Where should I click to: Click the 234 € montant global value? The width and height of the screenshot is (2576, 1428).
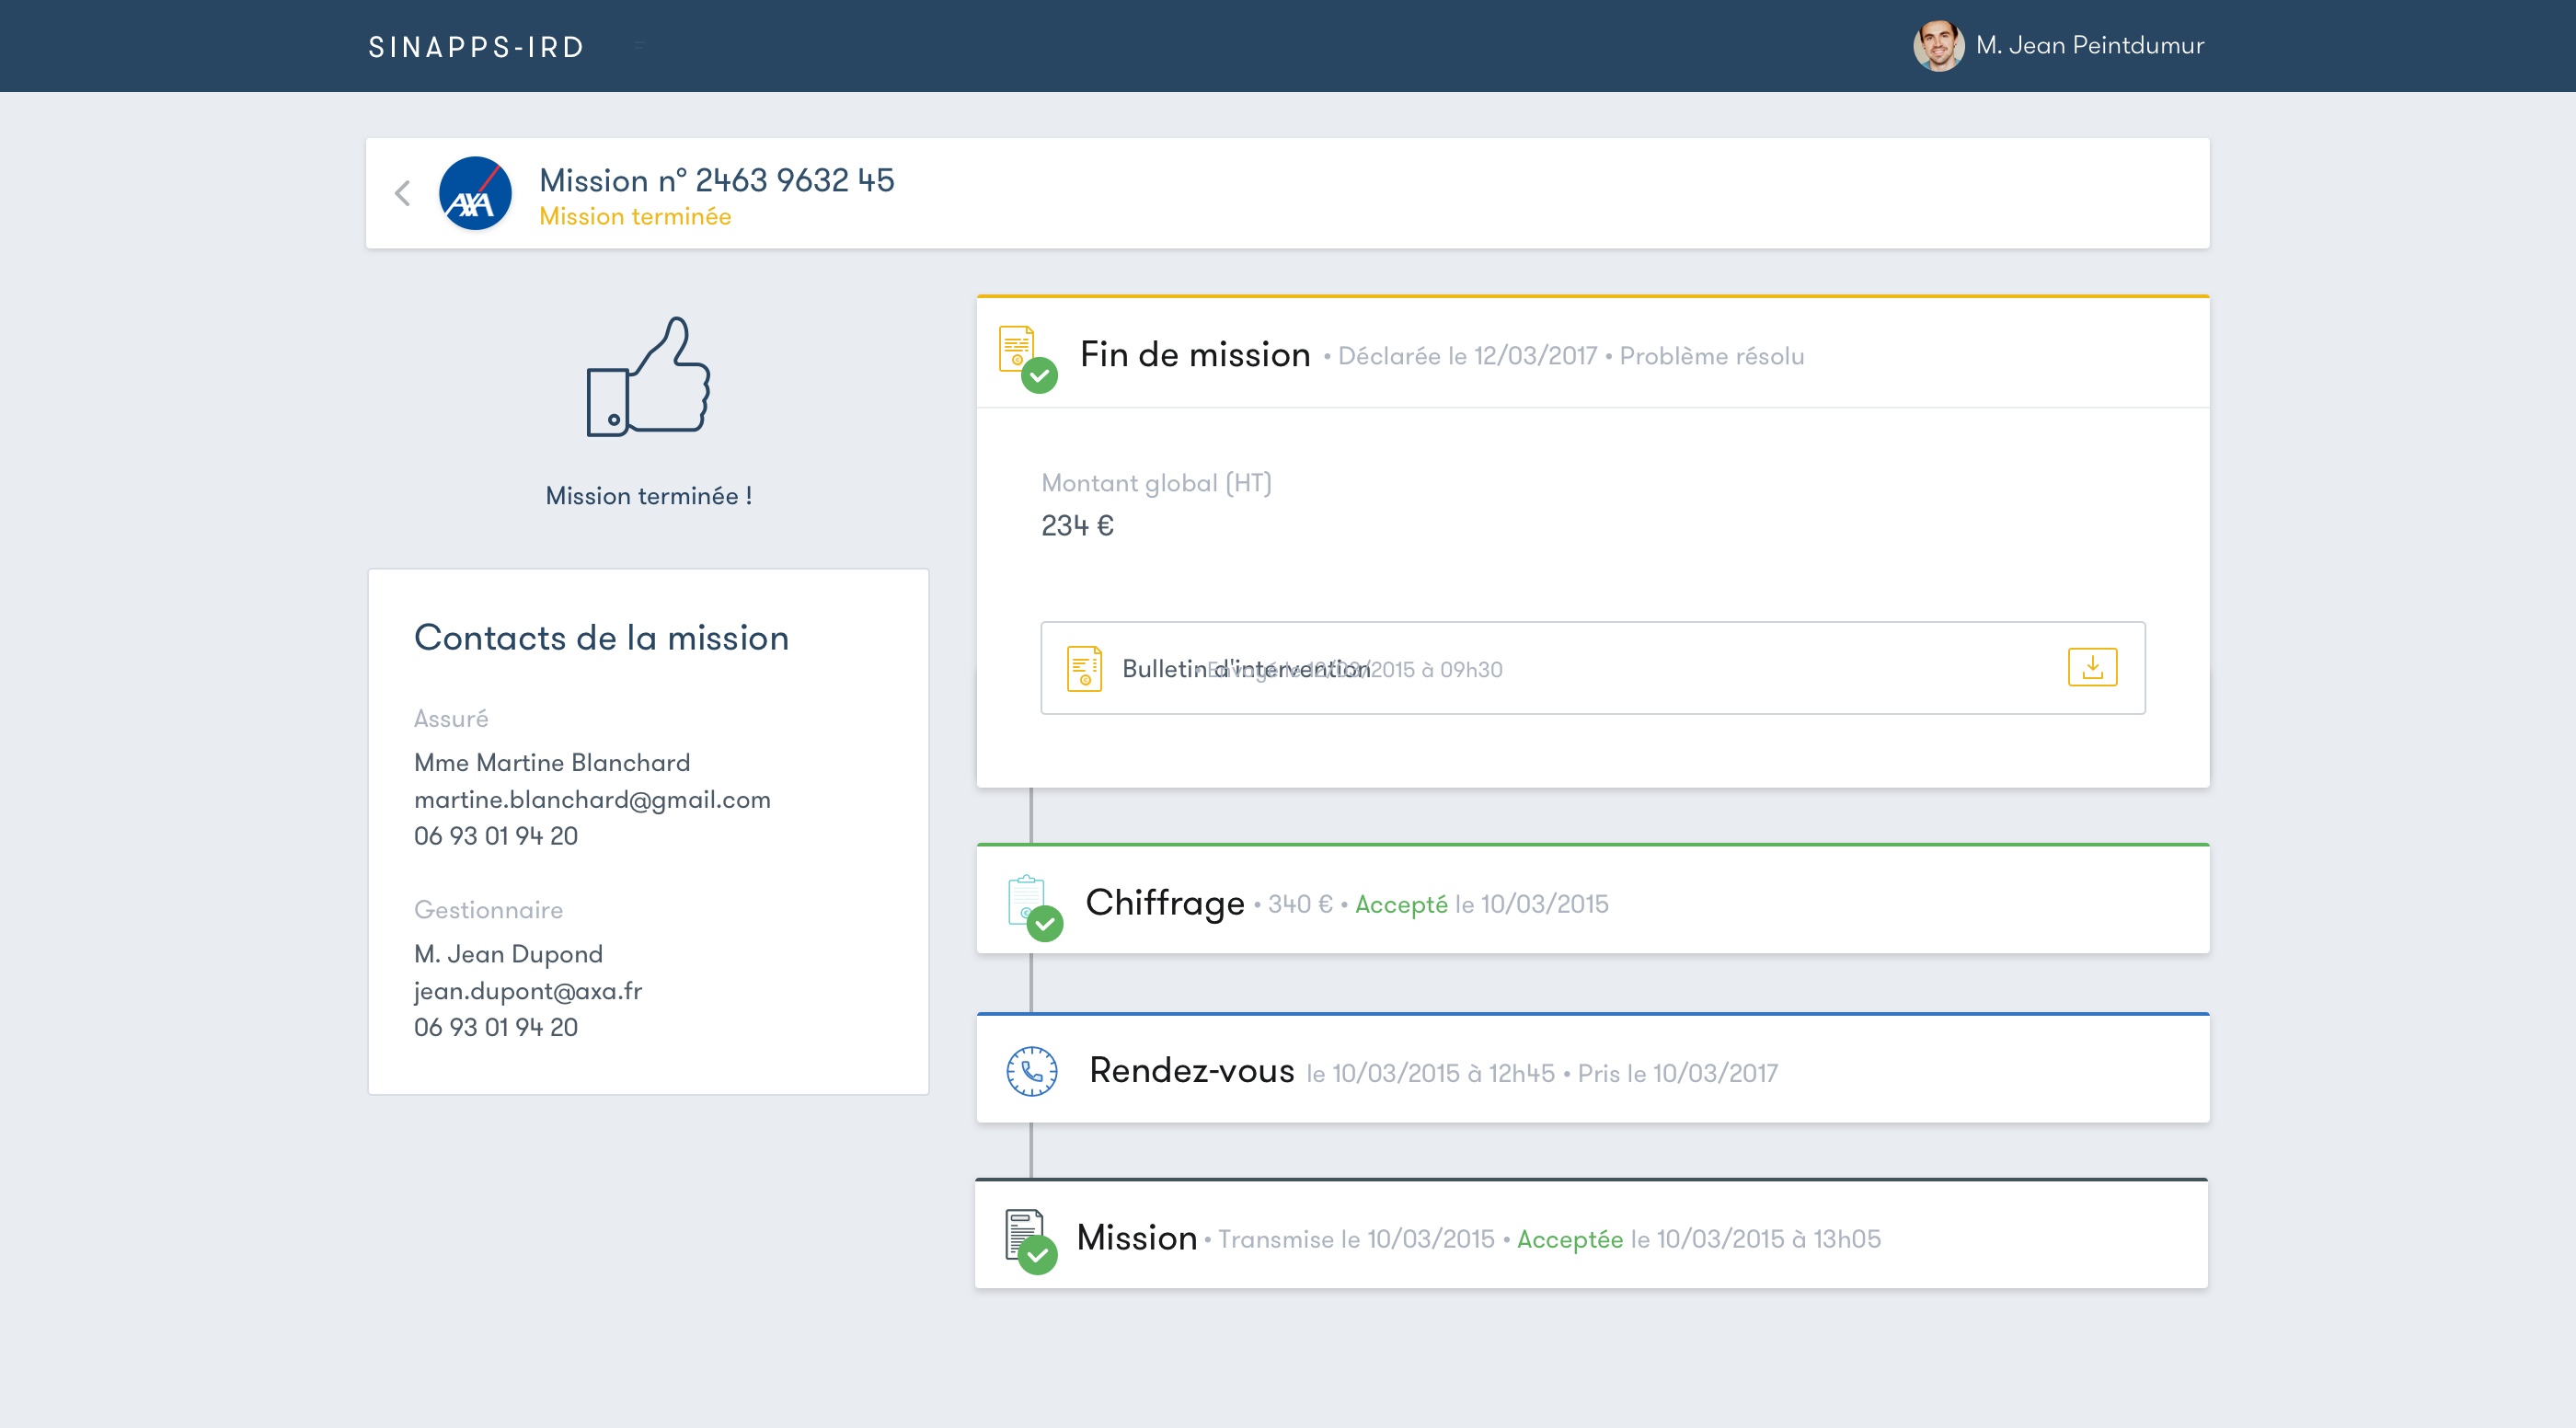1077,525
